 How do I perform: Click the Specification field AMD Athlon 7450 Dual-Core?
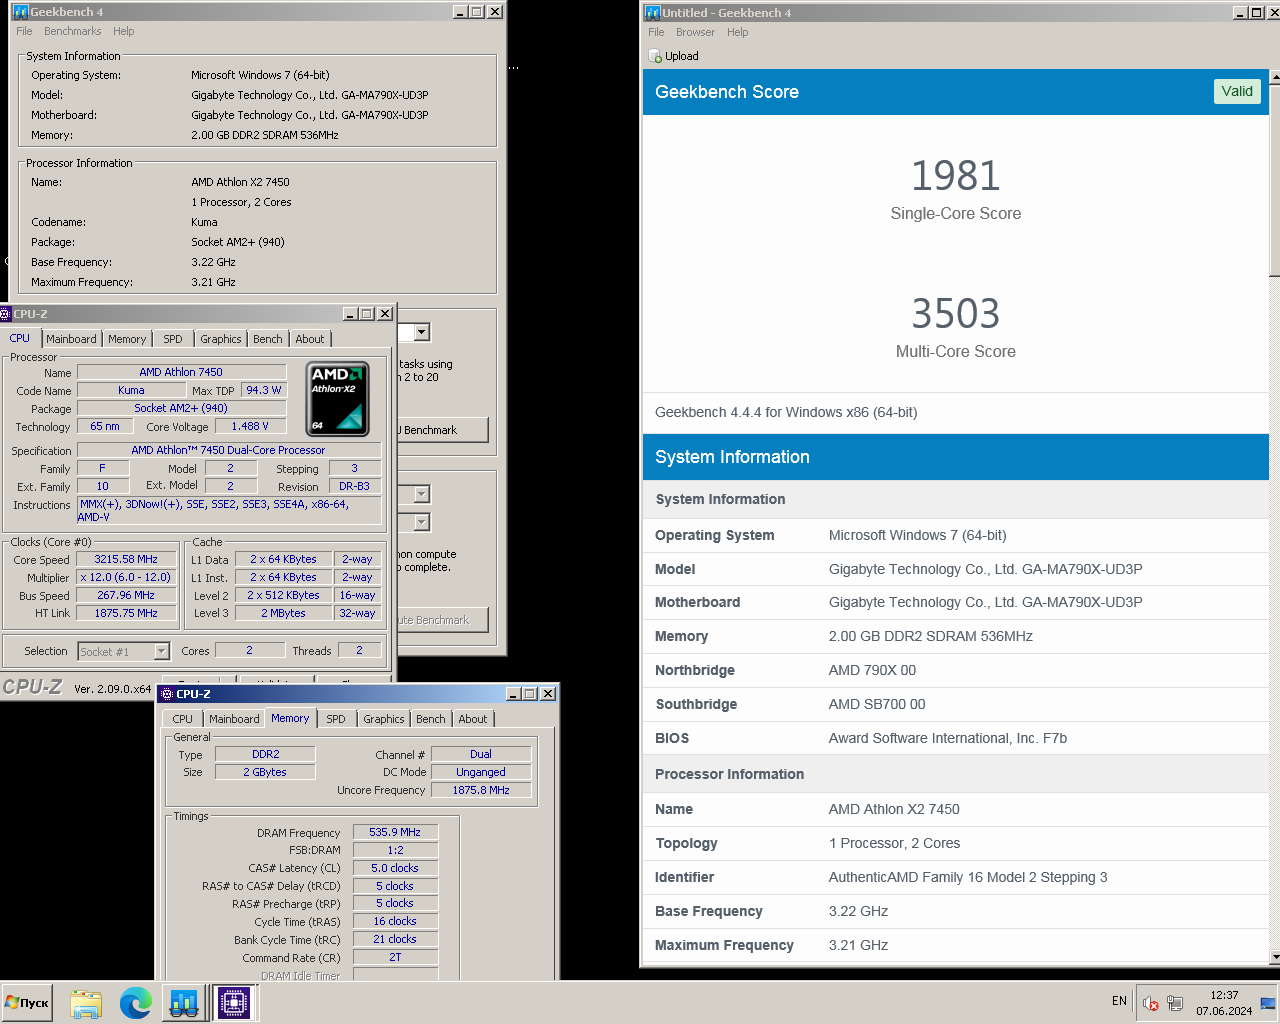228,450
